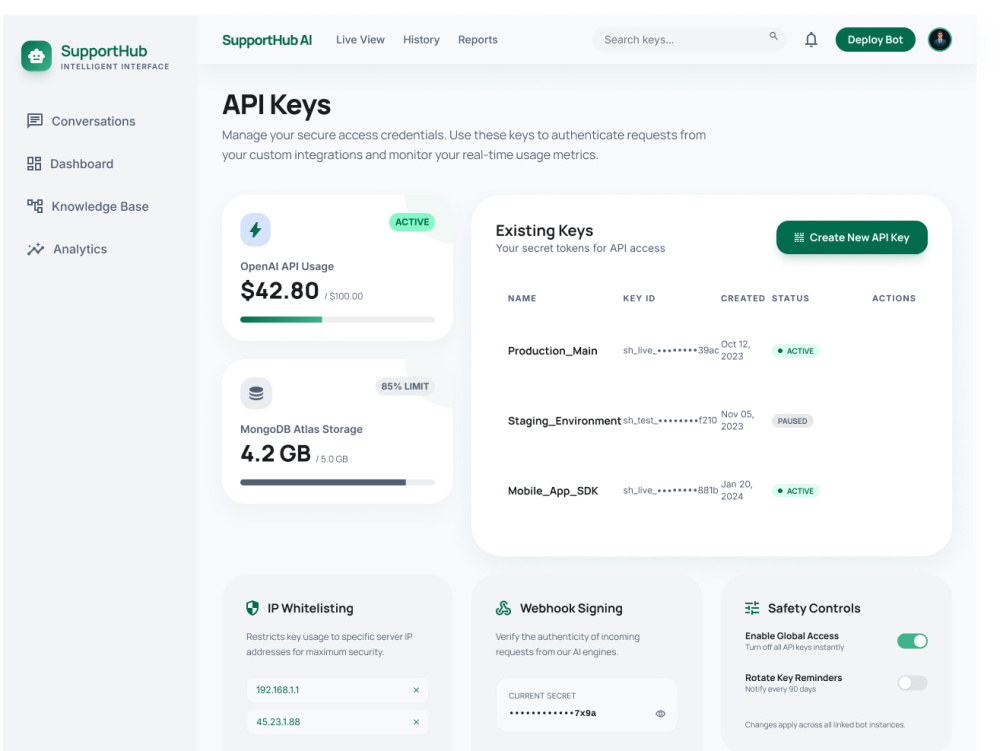Click the key ID ending in 881b

click(x=670, y=490)
